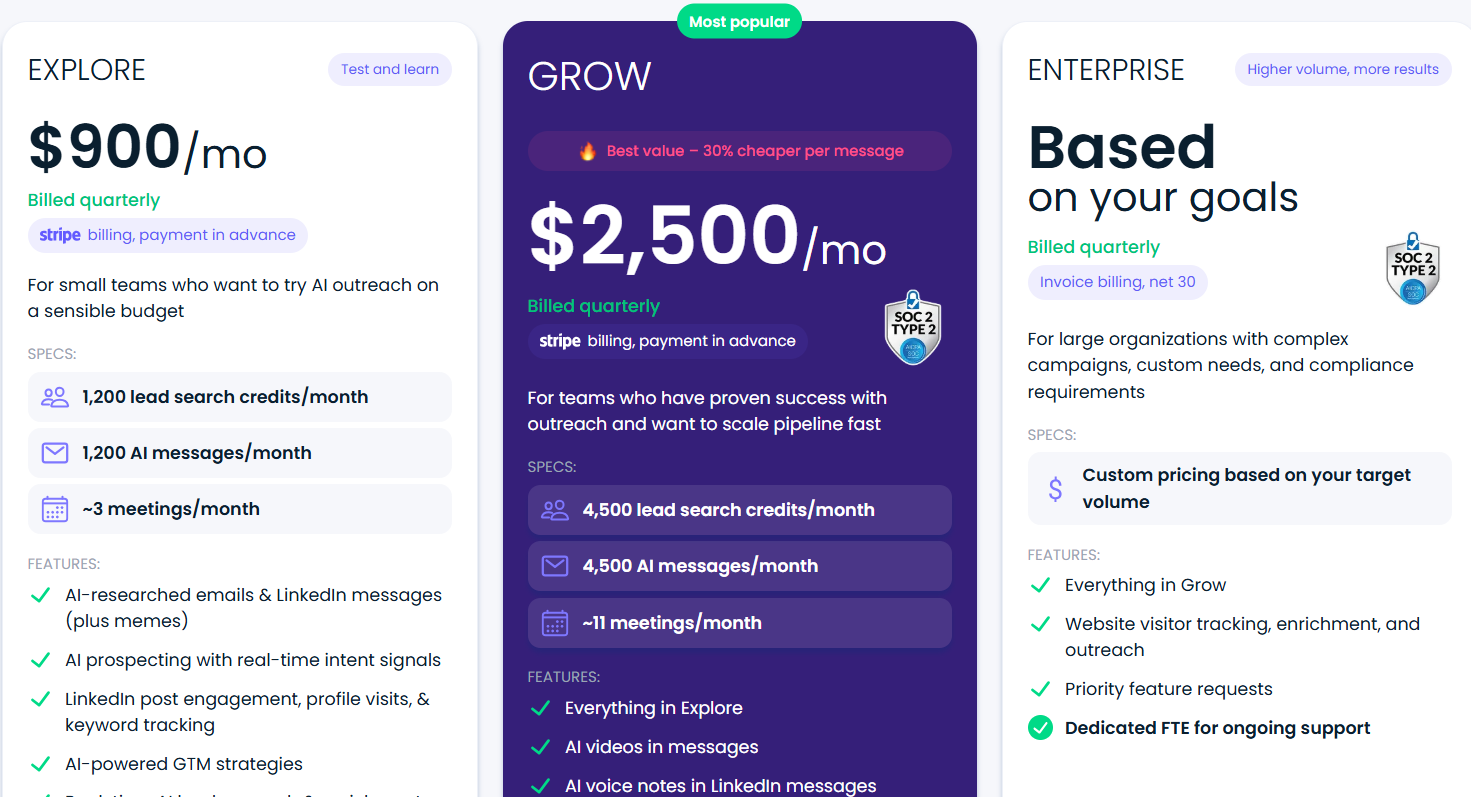The height and width of the screenshot is (797, 1471).
Task: Click the calendar icon beside ~11 meetings/month
Action: (x=554, y=622)
